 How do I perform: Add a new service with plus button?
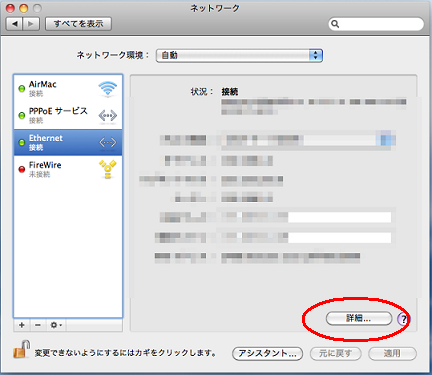(x=22, y=325)
